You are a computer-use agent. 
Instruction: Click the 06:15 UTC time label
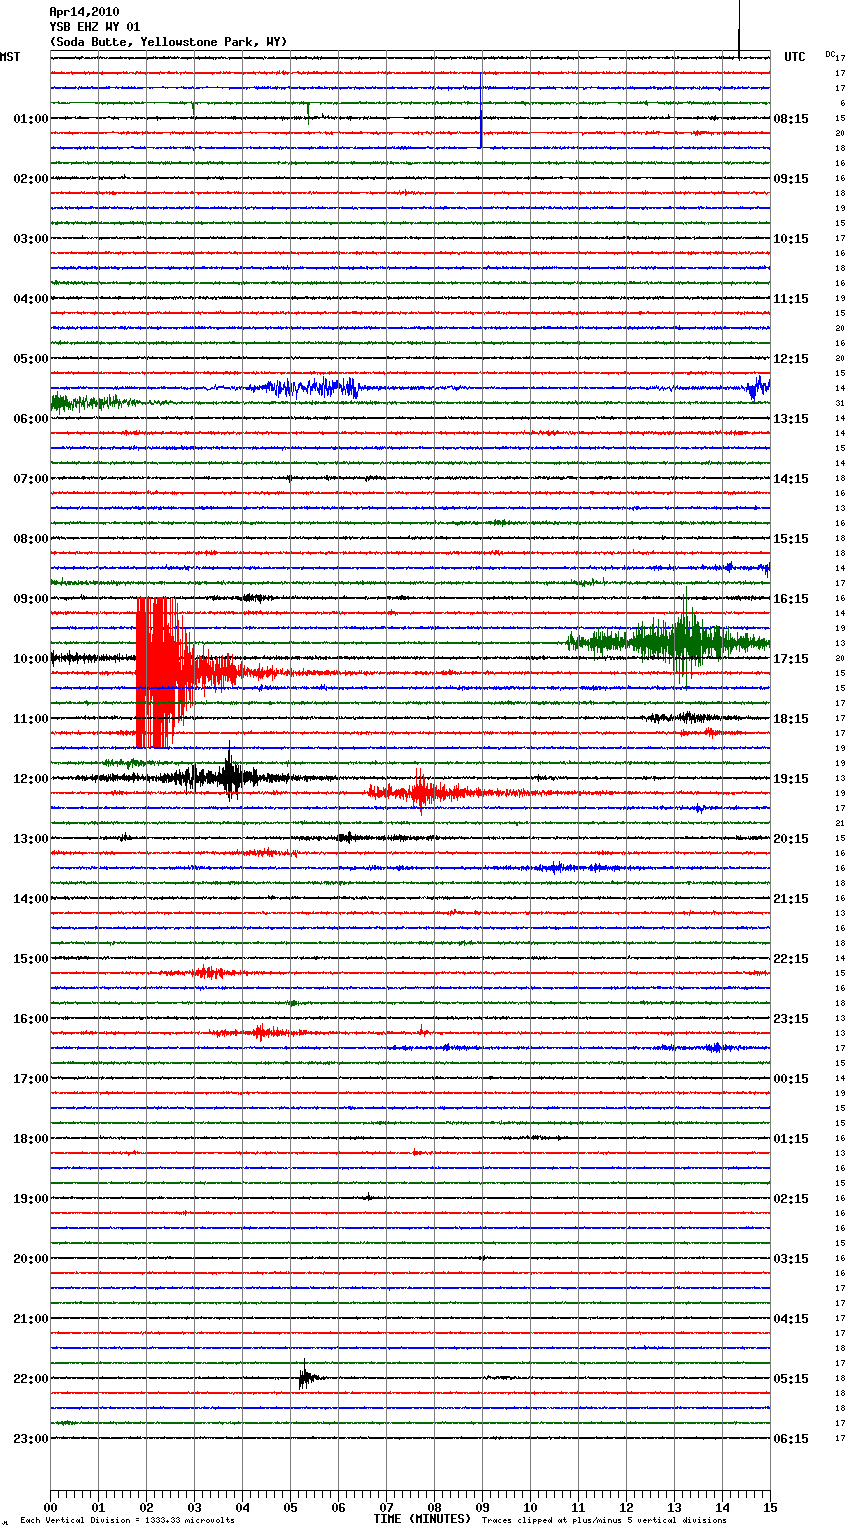tap(791, 1439)
